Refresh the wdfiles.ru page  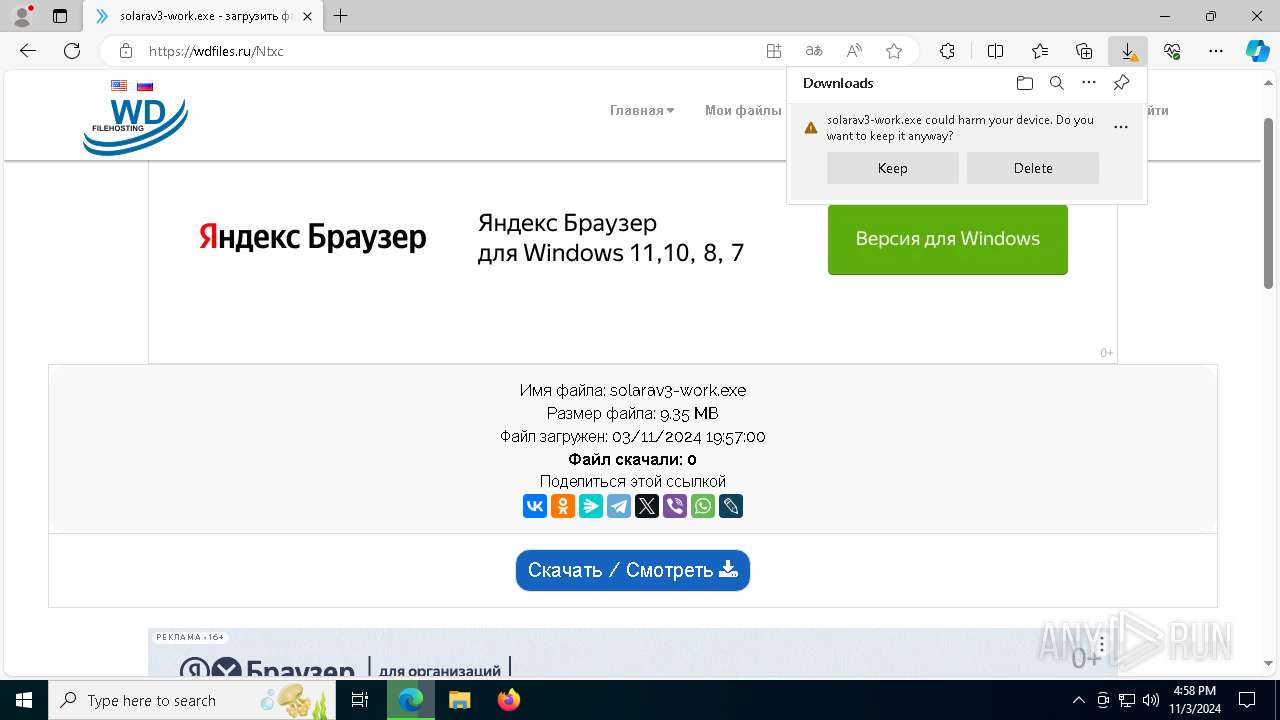[x=72, y=51]
